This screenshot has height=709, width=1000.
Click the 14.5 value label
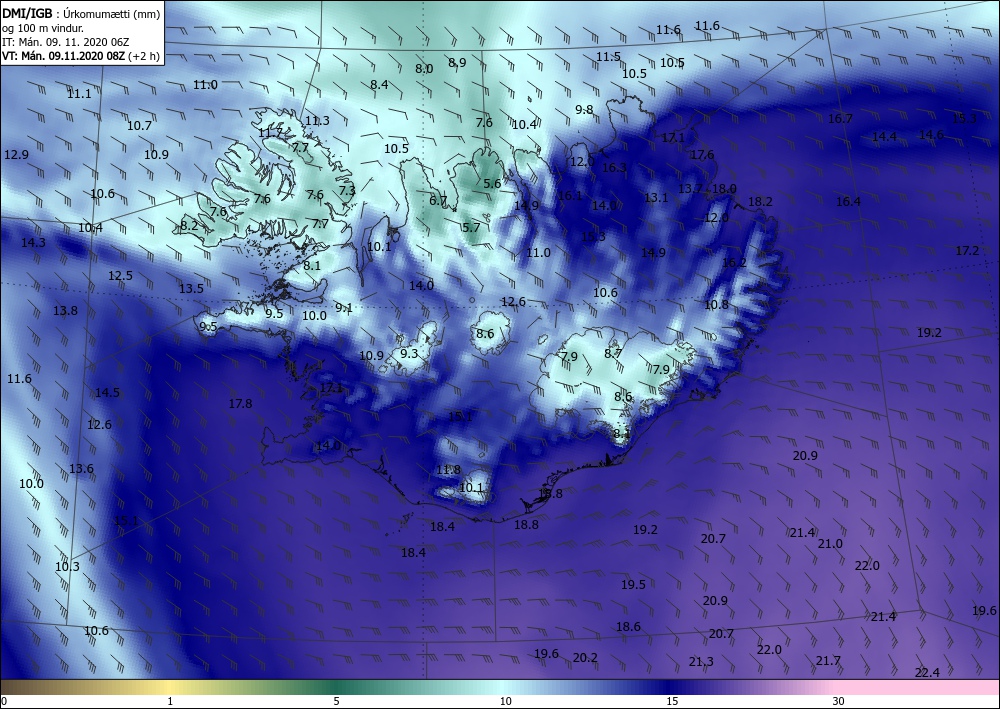(107, 393)
